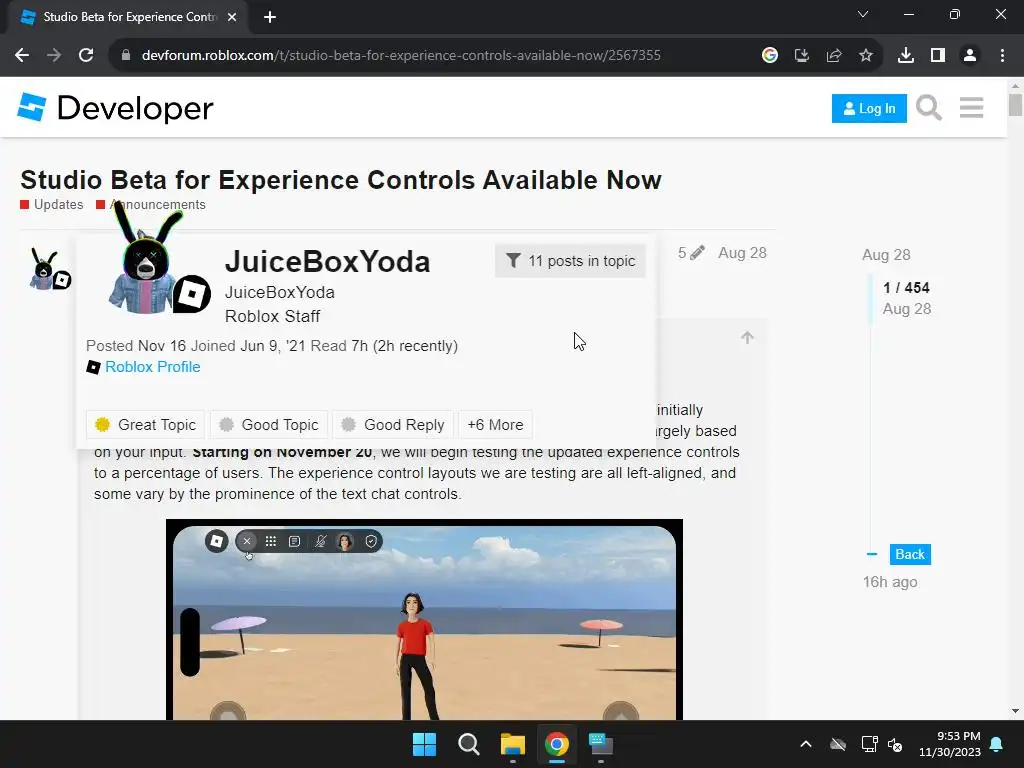Click the address bar URL field
The height and width of the screenshot is (768, 1024).
click(x=401, y=56)
